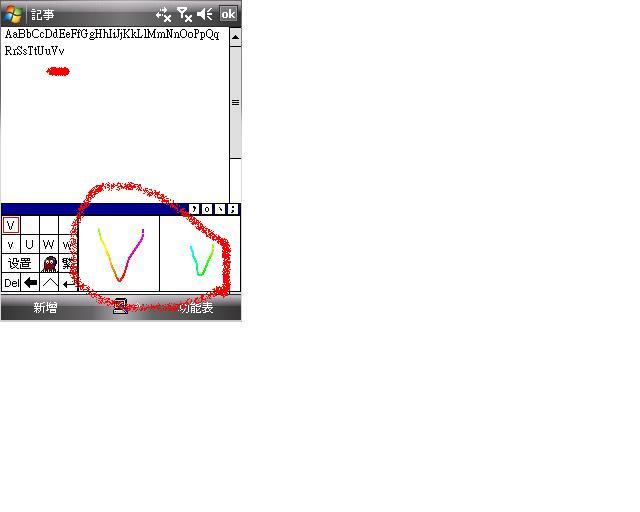Open the Windows Start menu flag

tap(13, 14)
